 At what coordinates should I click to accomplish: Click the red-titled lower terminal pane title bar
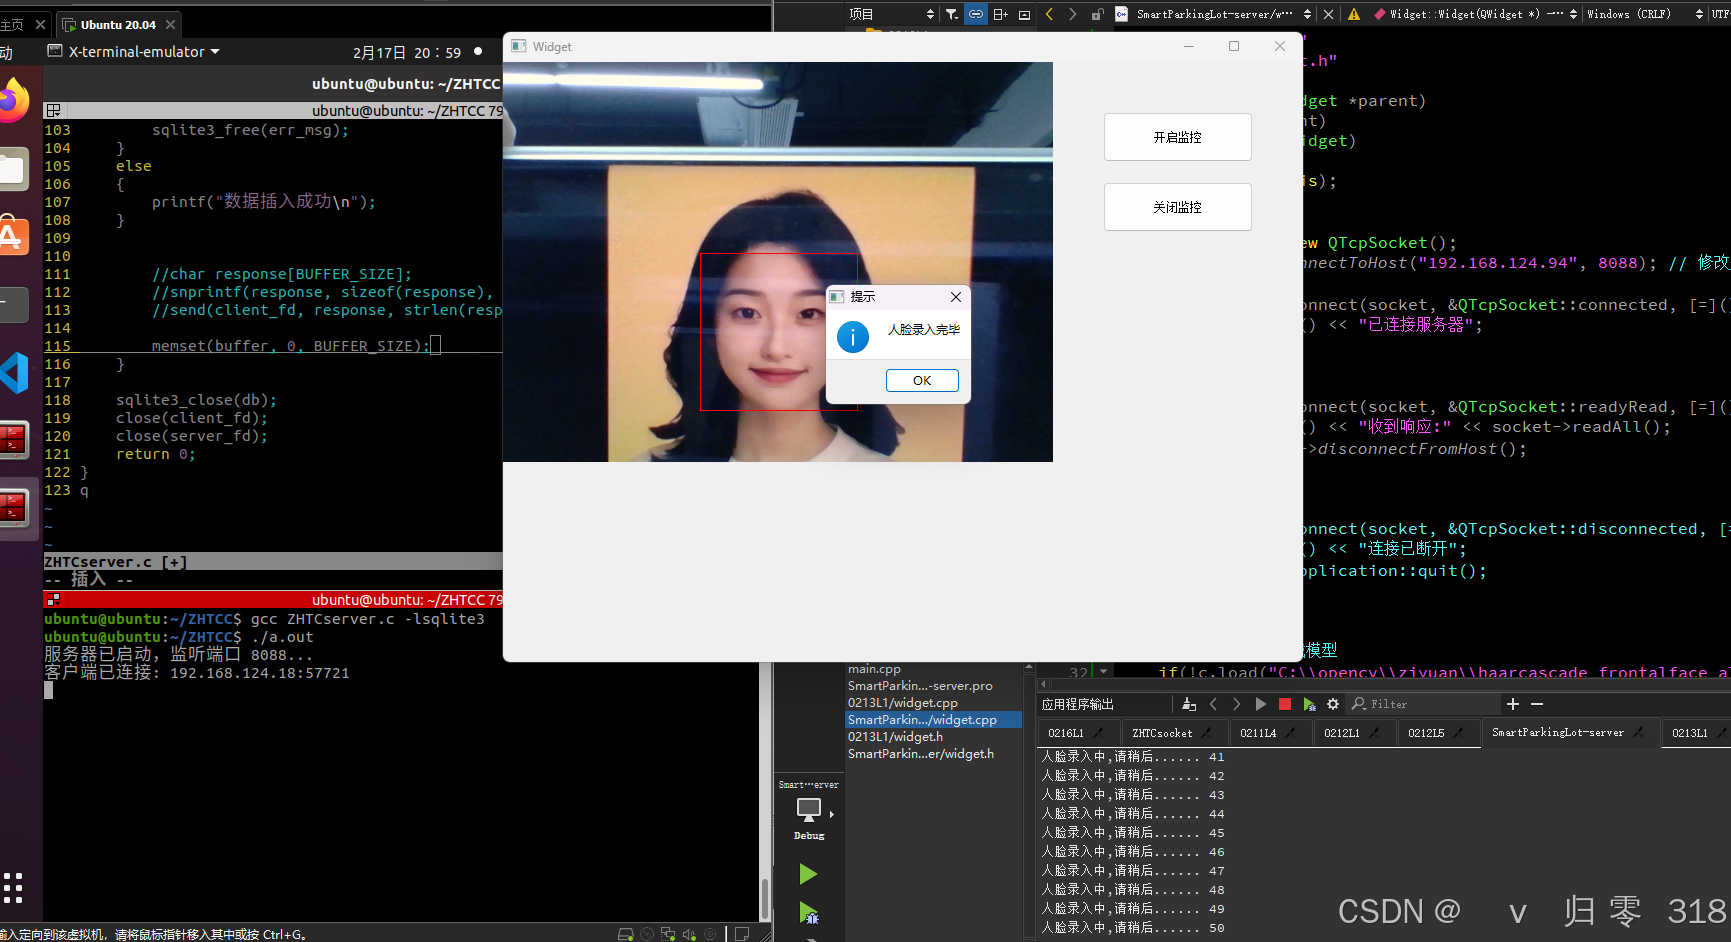[272, 599]
